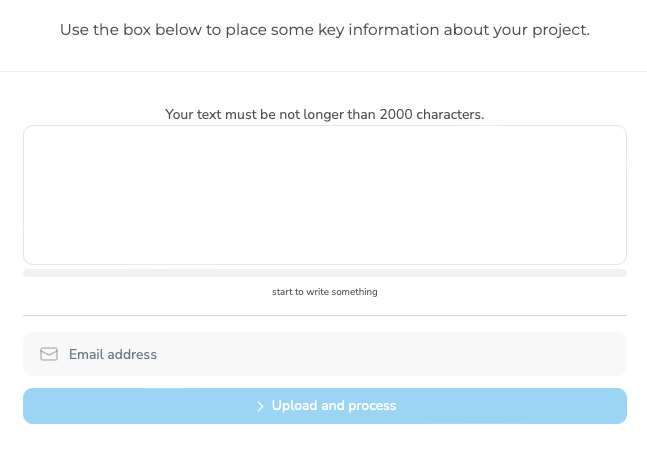647x451 pixels.
Task: Click the 'Use the box below' heading text
Action: 325,30
